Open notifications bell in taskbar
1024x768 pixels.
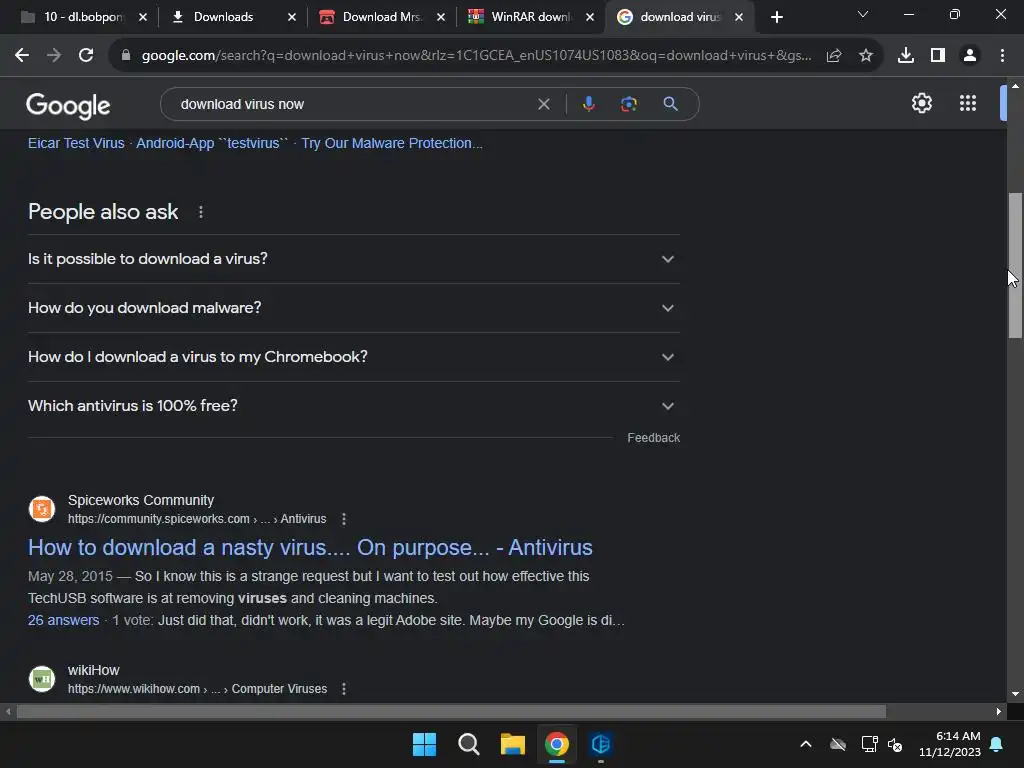pos(997,744)
